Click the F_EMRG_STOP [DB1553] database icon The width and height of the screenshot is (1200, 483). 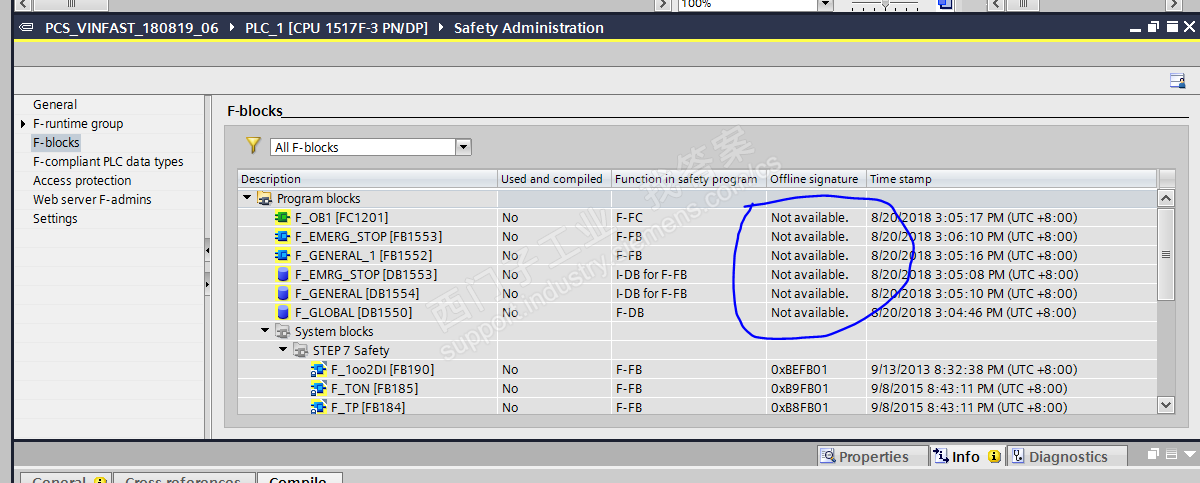tap(282, 274)
